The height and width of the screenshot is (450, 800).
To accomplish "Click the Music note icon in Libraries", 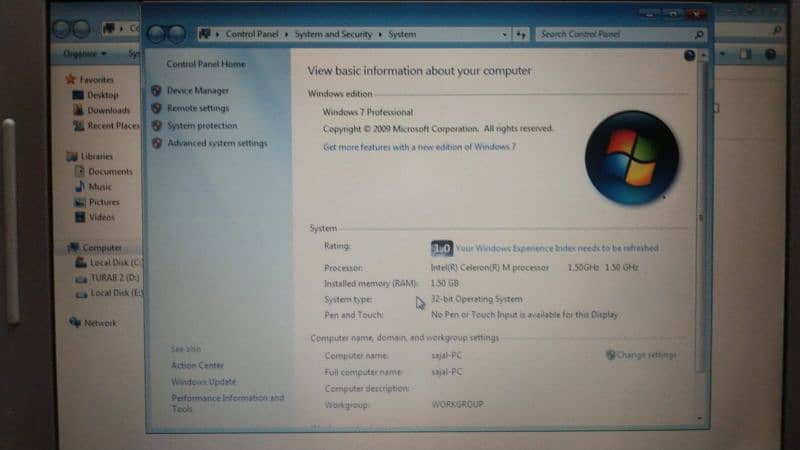I will click(80, 187).
